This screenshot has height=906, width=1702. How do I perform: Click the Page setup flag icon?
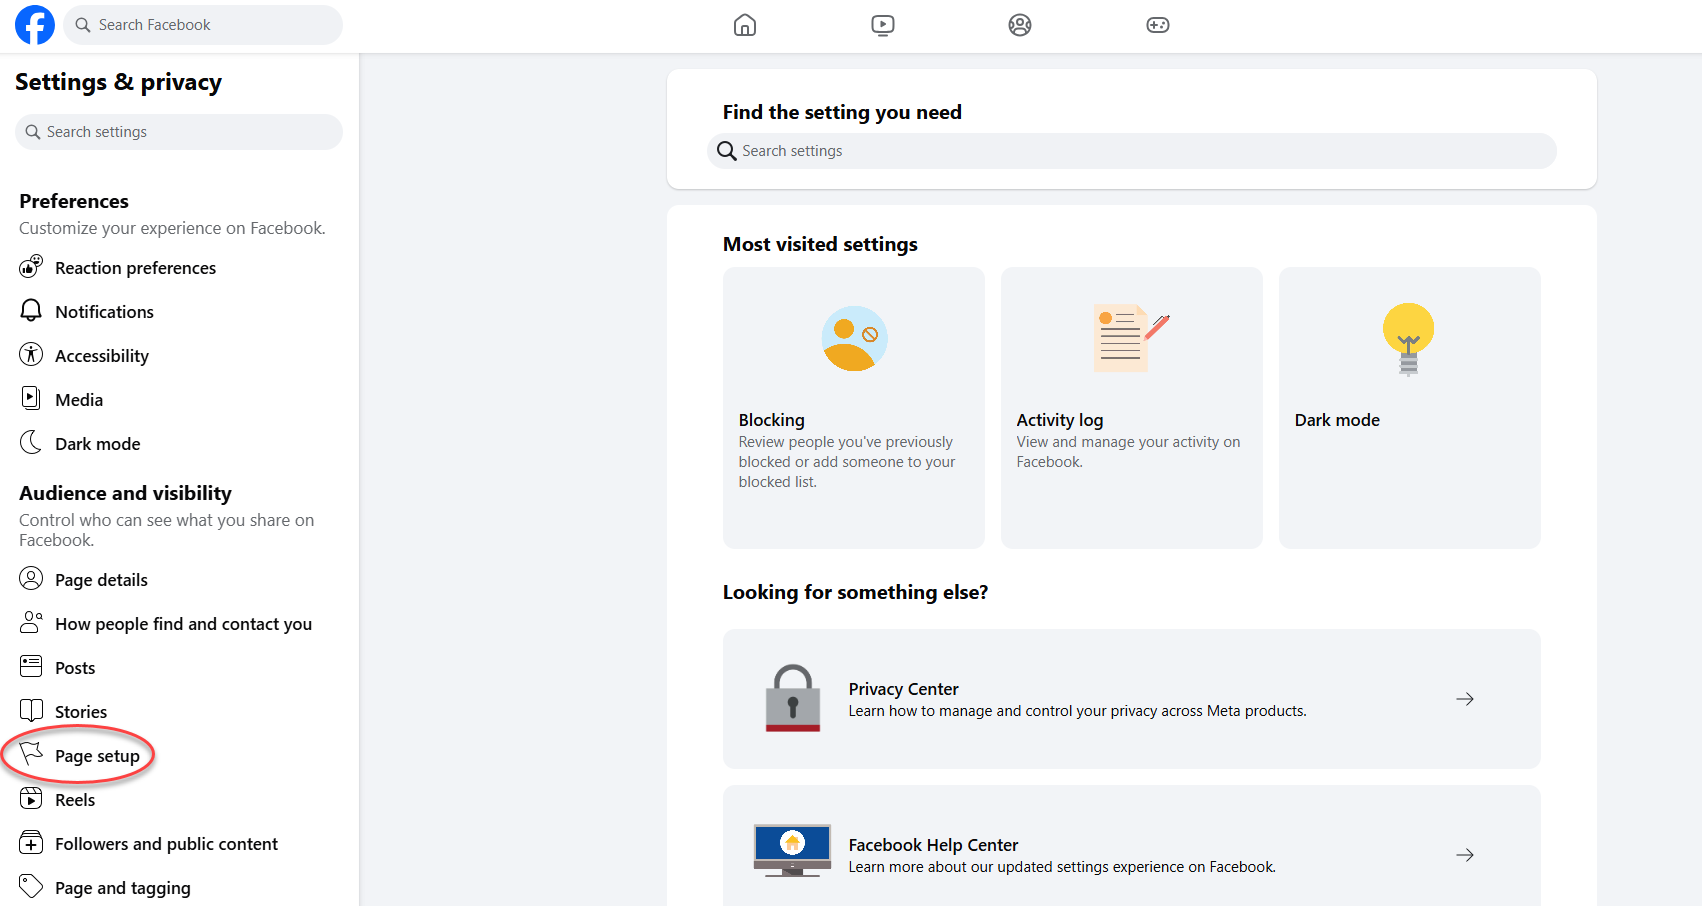click(x=31, y=753)
